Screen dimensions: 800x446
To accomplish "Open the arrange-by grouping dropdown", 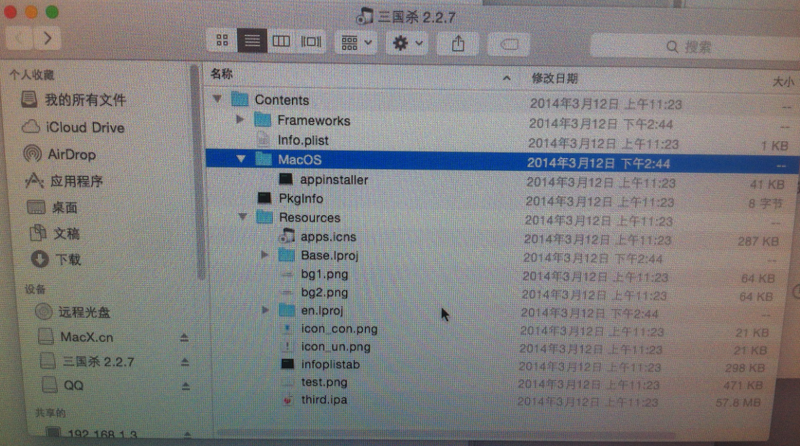I will pos(356,43).
